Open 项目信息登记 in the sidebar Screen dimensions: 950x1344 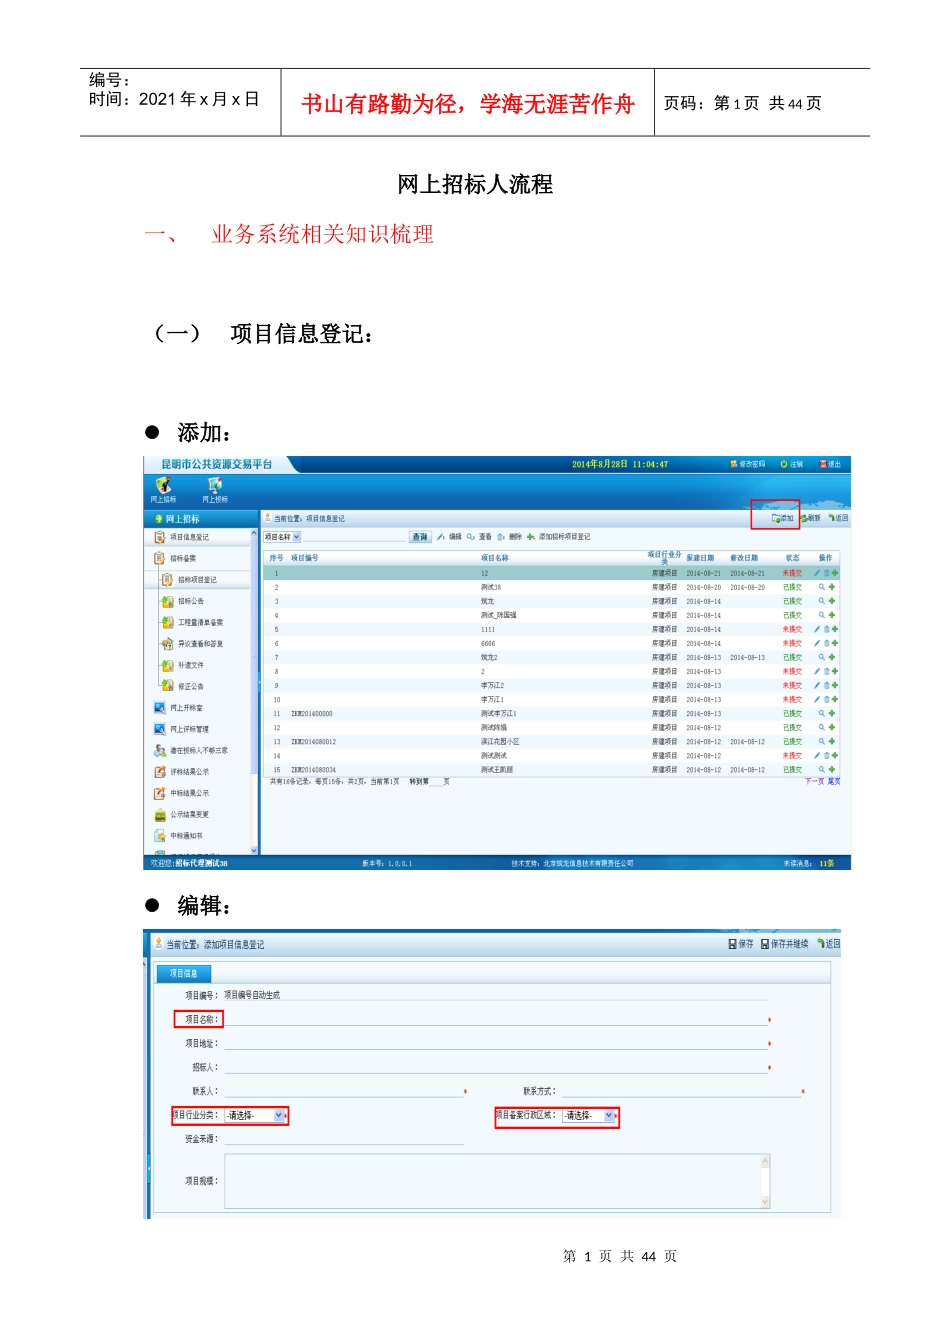182,537
